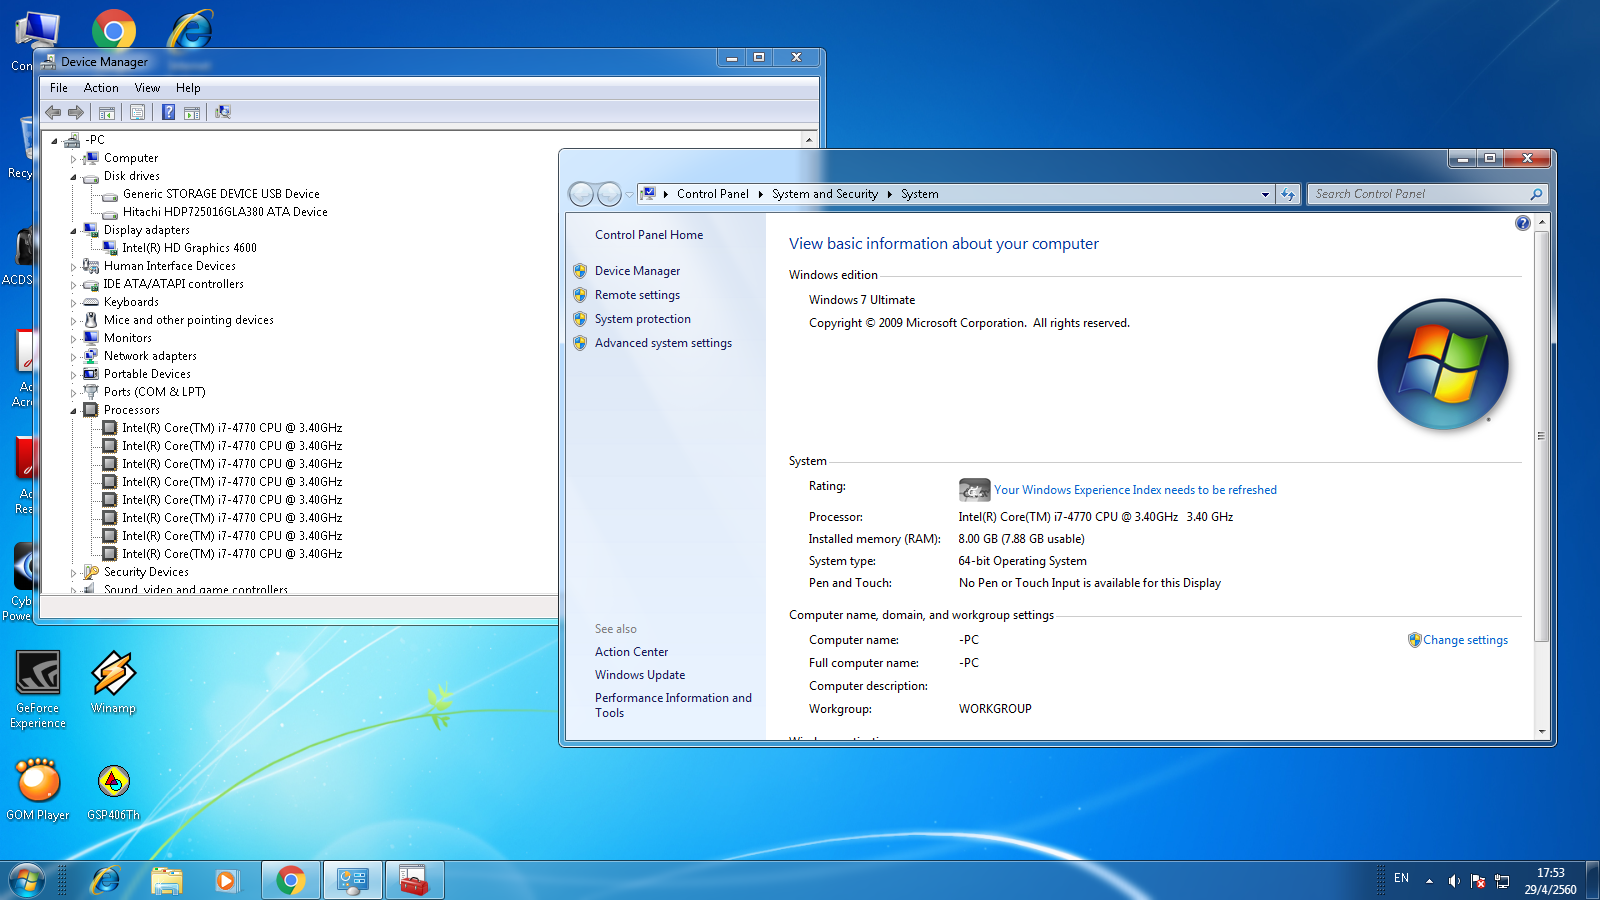Expand Human Interface Devices node

(x=73, y=267)
